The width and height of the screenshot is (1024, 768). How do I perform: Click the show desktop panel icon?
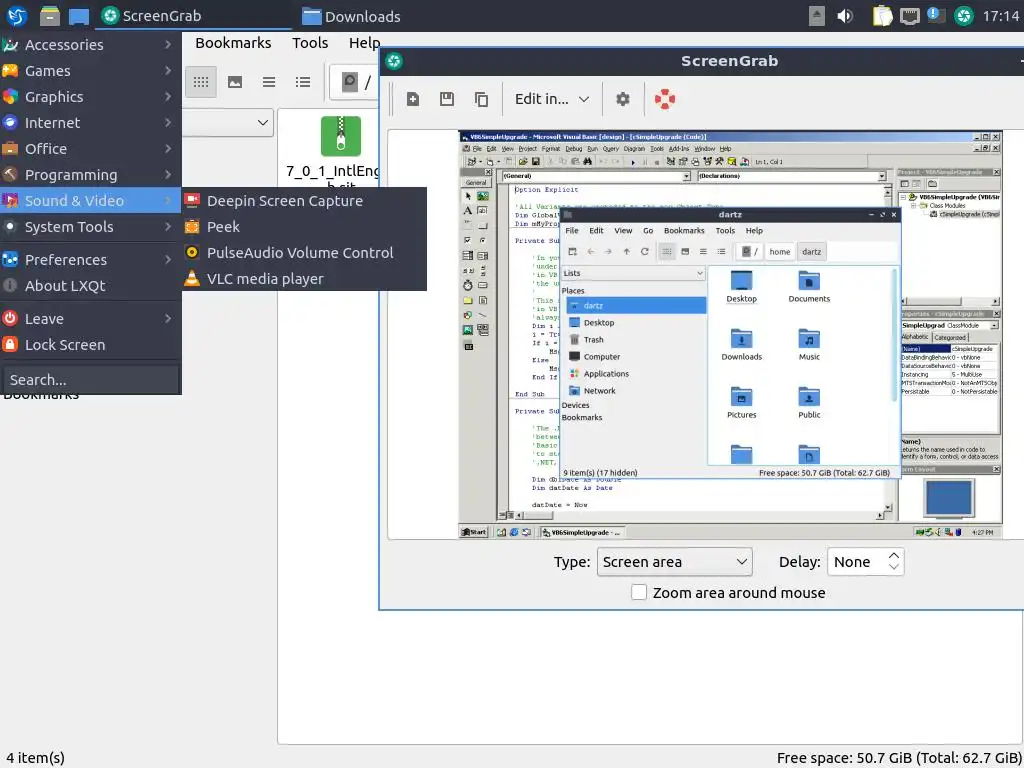78,16
